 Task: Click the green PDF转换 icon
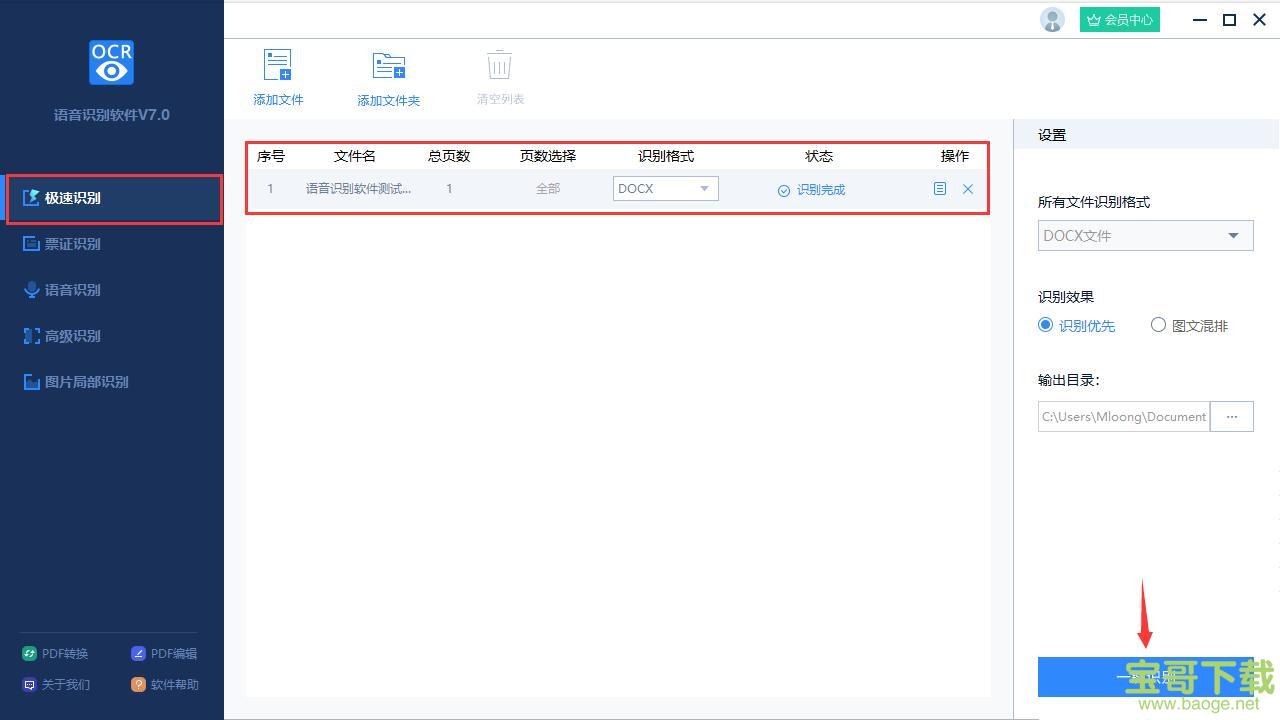coord(29,654)
